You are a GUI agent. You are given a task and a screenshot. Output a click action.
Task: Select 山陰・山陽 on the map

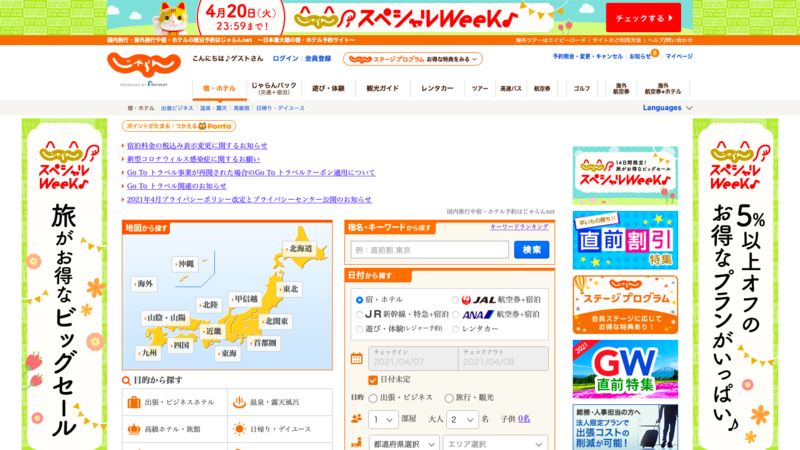pos(165,317)
